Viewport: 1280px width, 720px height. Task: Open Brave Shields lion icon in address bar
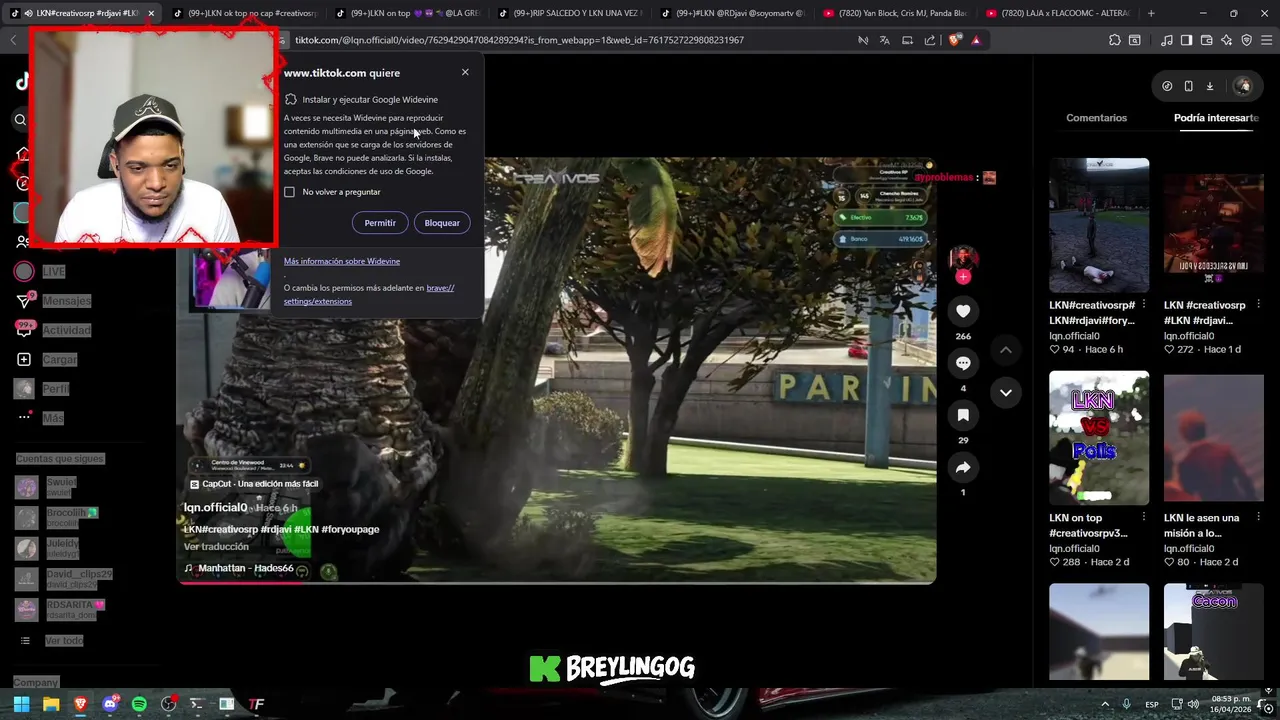[954, 40]
